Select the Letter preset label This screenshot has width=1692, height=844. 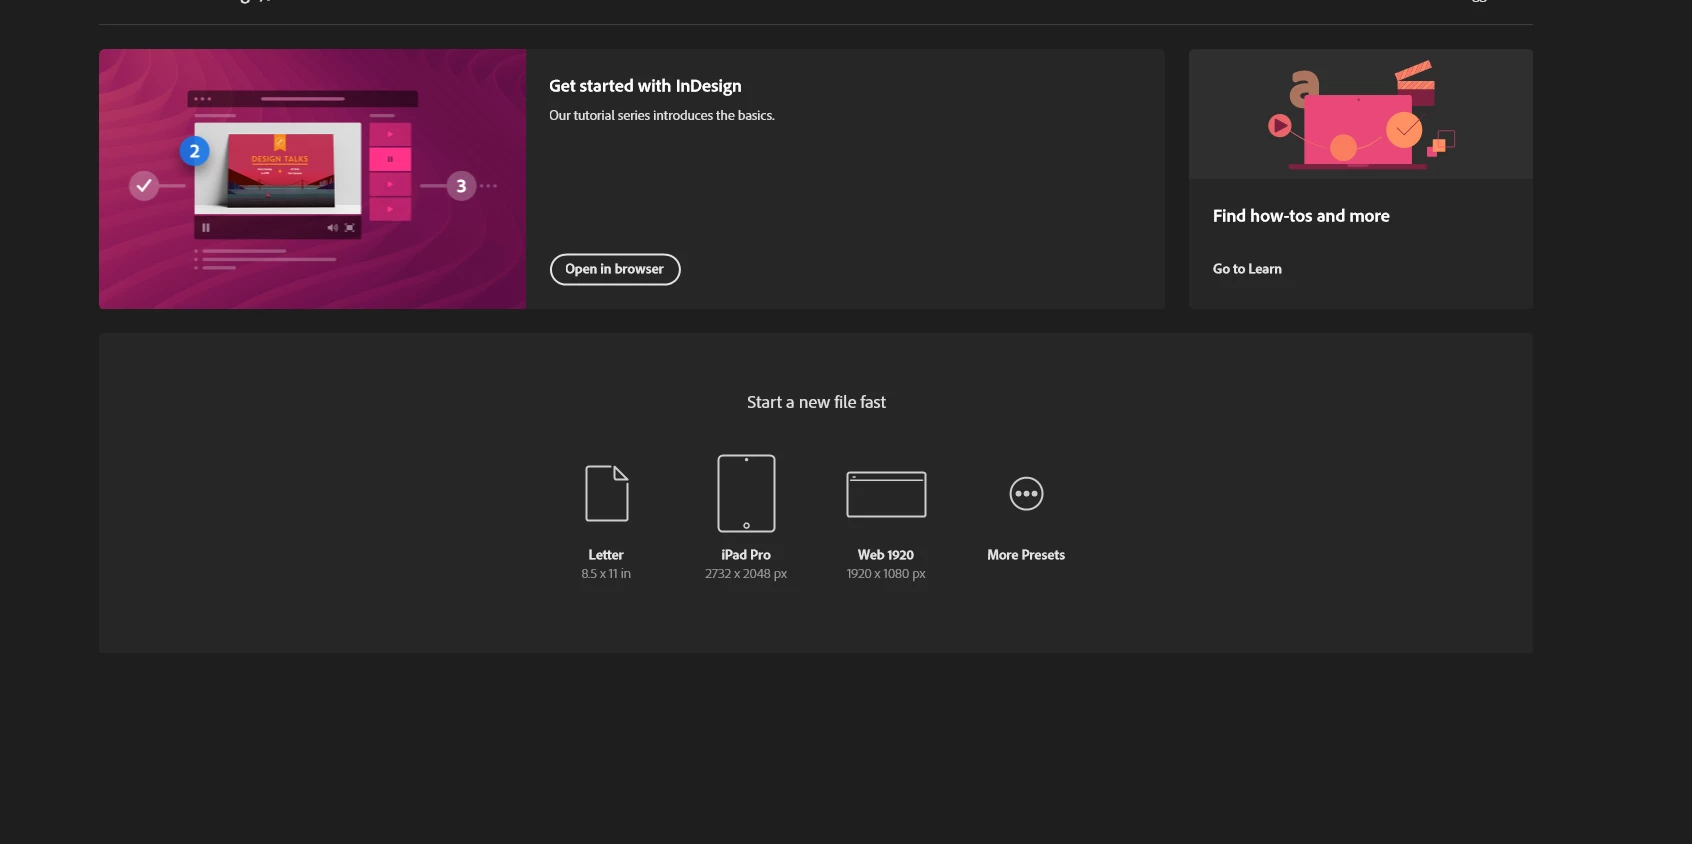606,555
